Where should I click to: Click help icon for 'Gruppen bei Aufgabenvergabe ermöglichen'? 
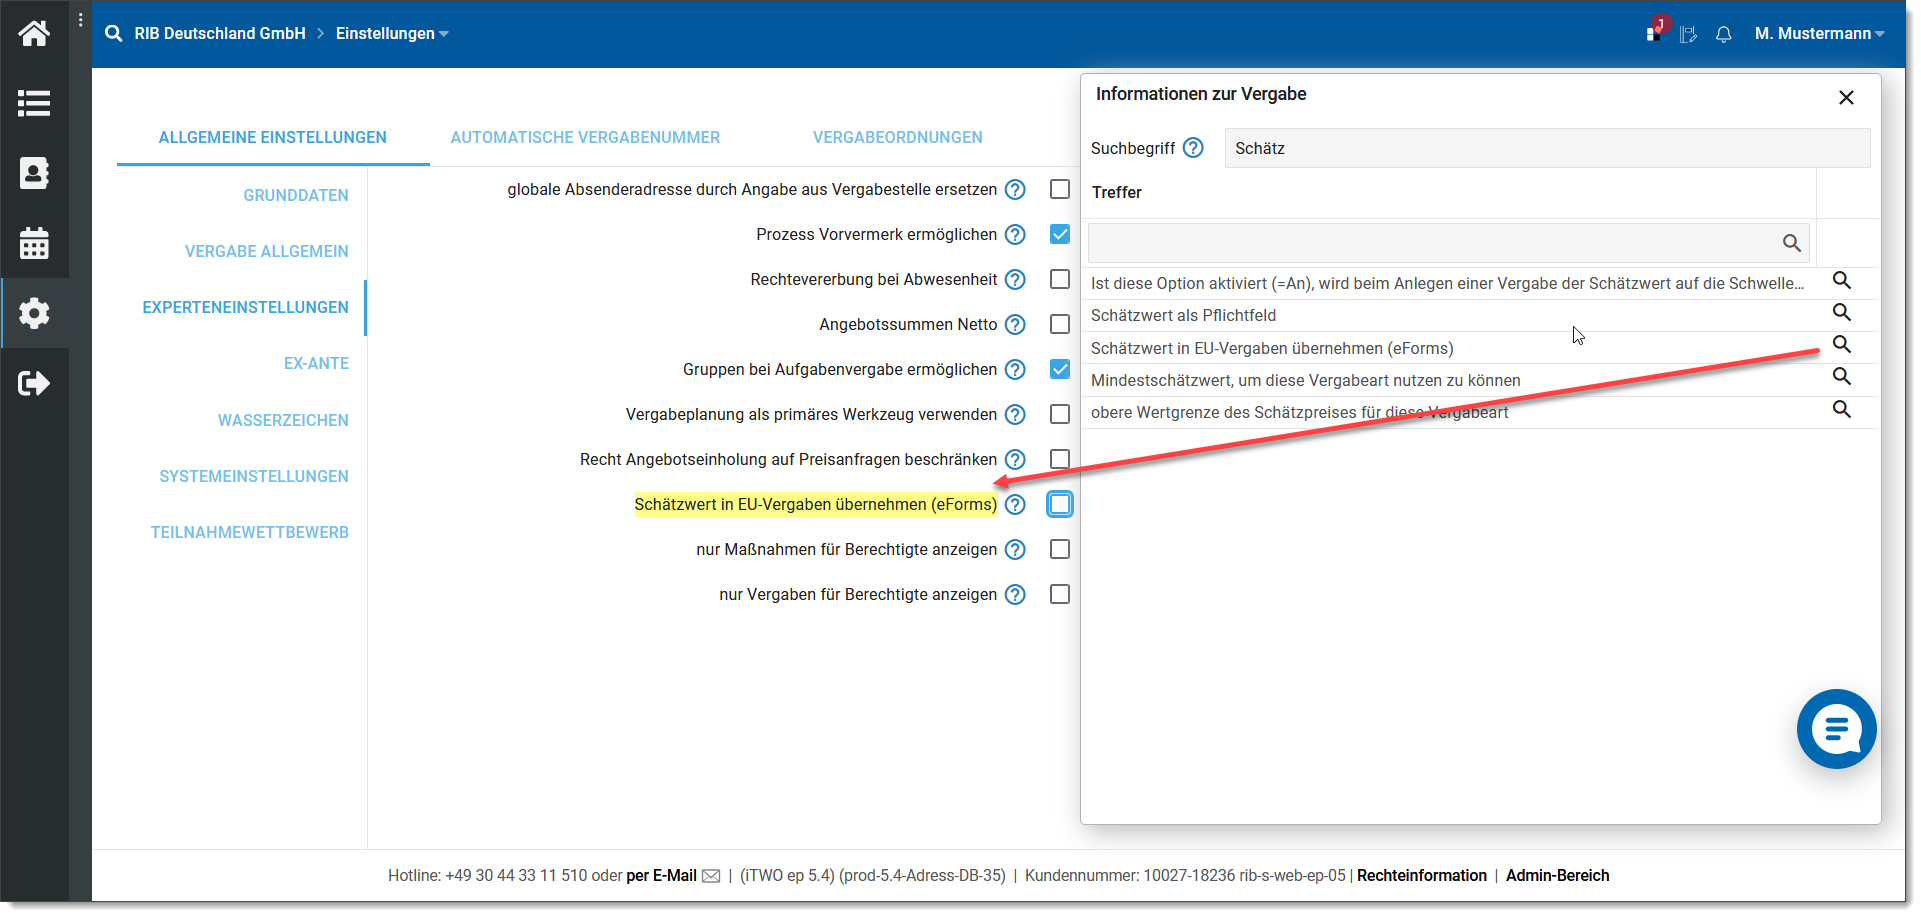point(1015,369)
